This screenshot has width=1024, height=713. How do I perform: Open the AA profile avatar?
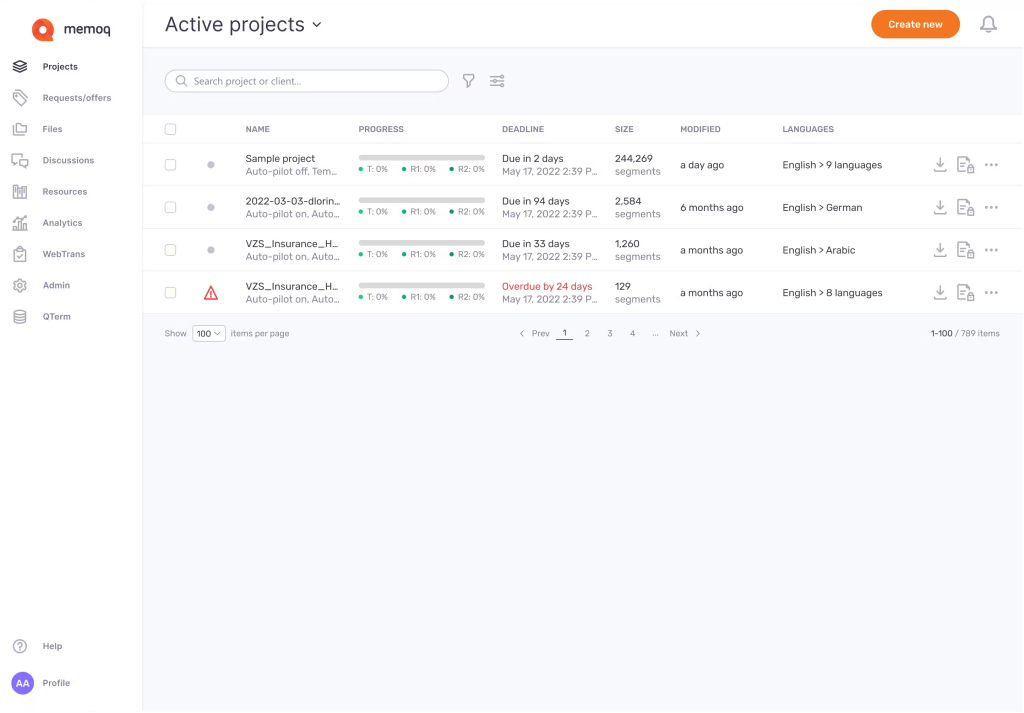22,683
